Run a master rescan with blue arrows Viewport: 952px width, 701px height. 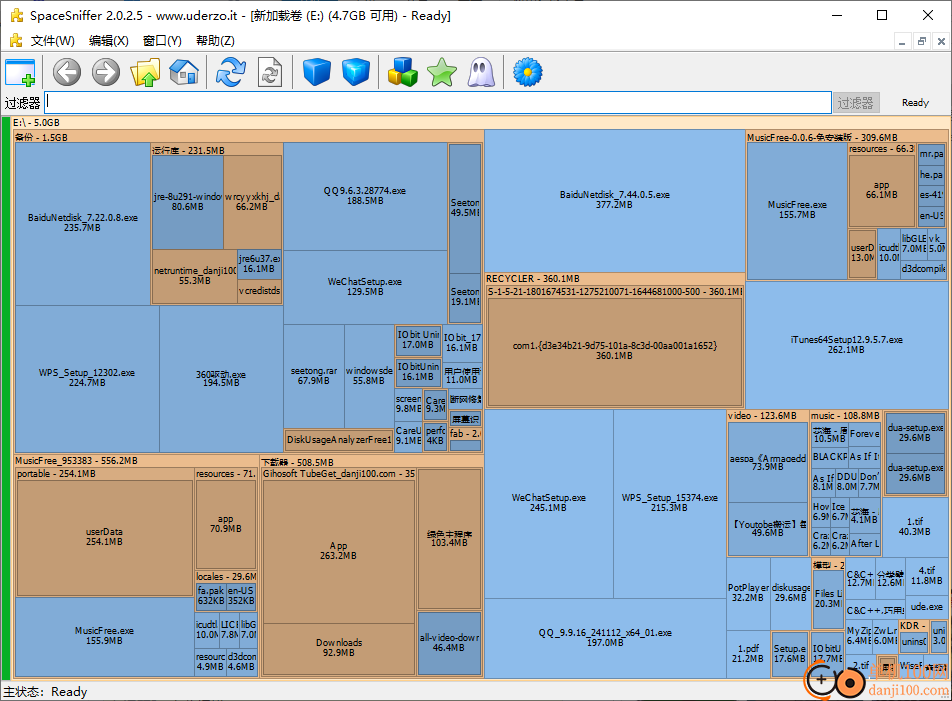click(x=231, y=72)
